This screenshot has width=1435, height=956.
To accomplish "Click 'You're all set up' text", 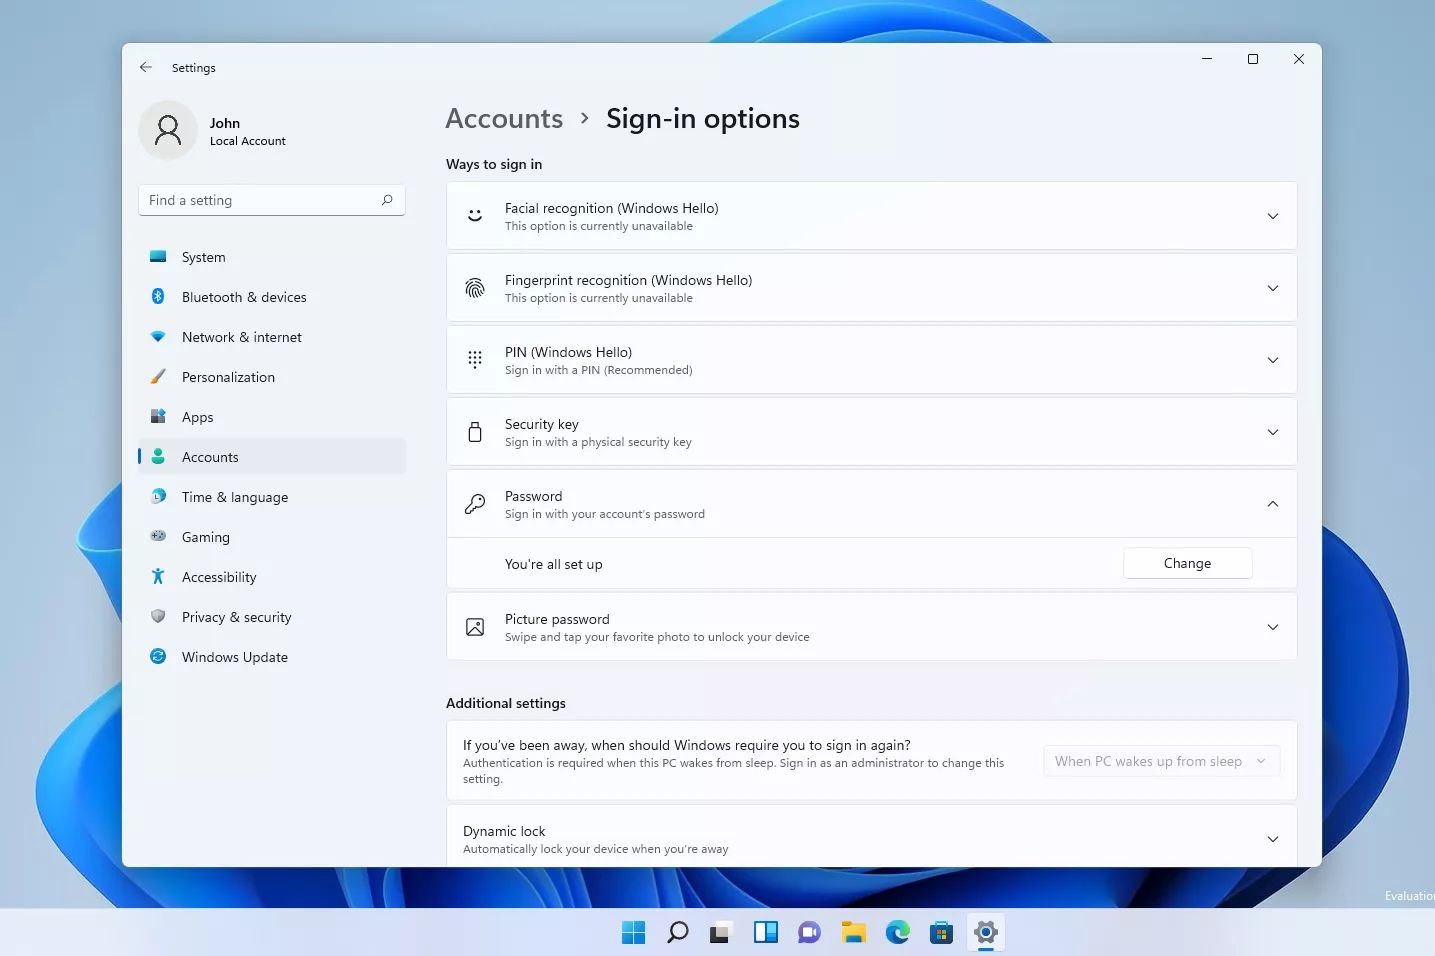I will 553,564.
